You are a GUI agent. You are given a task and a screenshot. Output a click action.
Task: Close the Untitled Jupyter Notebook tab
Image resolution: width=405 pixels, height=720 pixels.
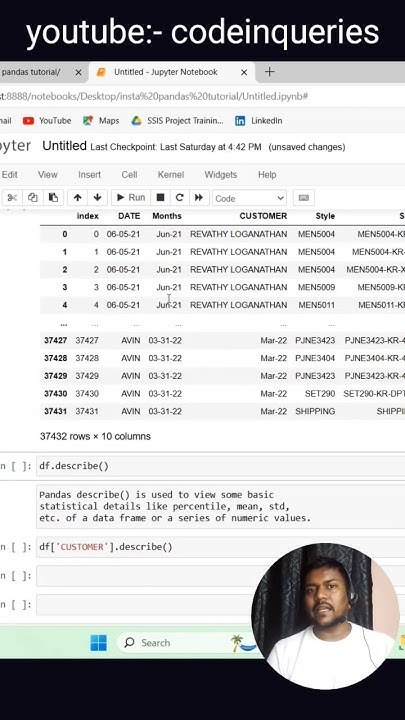click(244, 73)
